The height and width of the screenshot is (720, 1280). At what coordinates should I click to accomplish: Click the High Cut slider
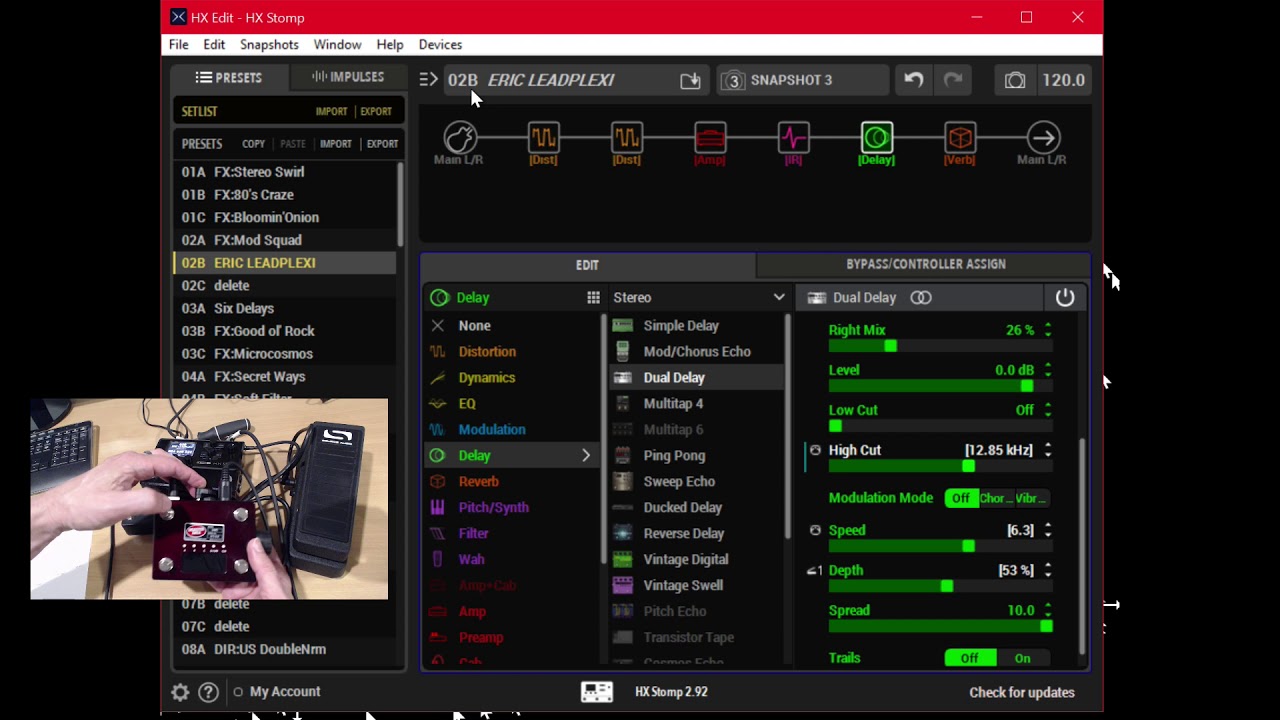940,466
